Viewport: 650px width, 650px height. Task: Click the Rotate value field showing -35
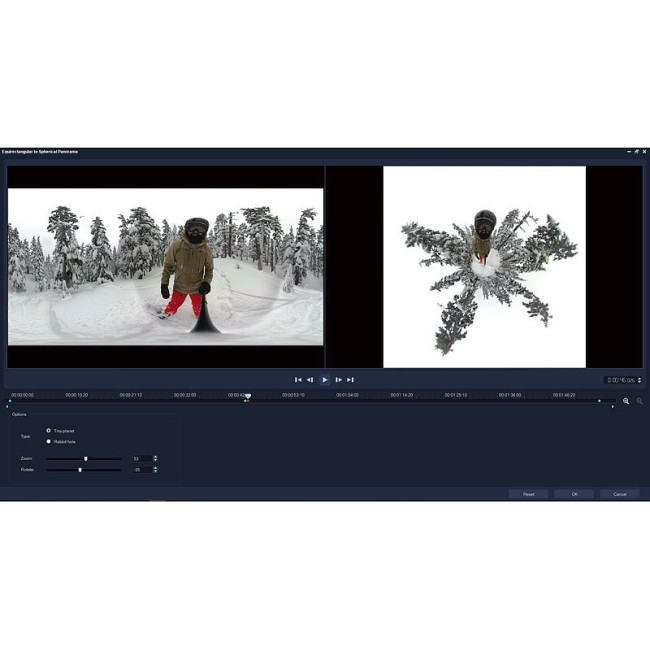coord(142,470)
